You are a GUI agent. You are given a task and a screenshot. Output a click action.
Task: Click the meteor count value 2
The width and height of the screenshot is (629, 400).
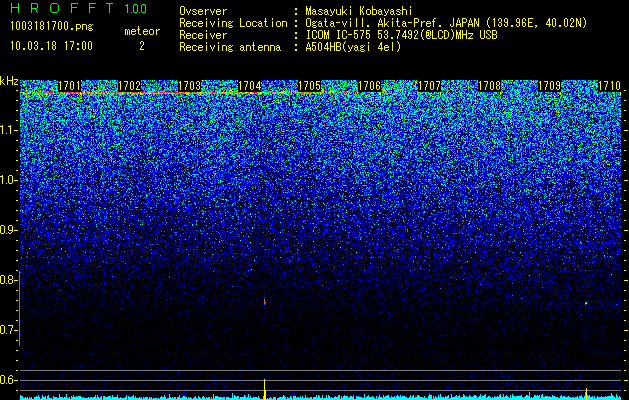coord(142,46)
